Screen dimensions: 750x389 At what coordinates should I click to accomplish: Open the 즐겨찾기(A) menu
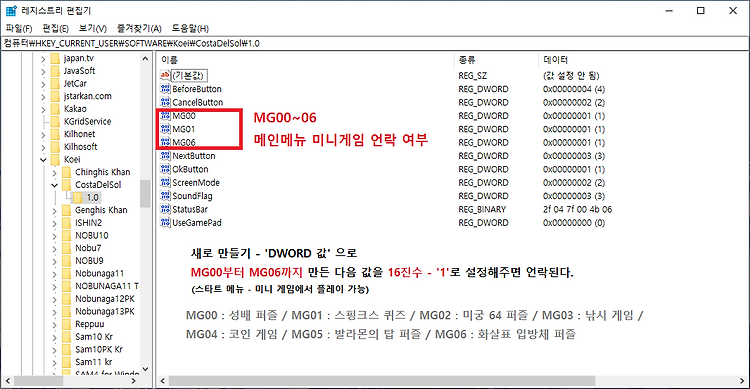click(x=139, y=29)
